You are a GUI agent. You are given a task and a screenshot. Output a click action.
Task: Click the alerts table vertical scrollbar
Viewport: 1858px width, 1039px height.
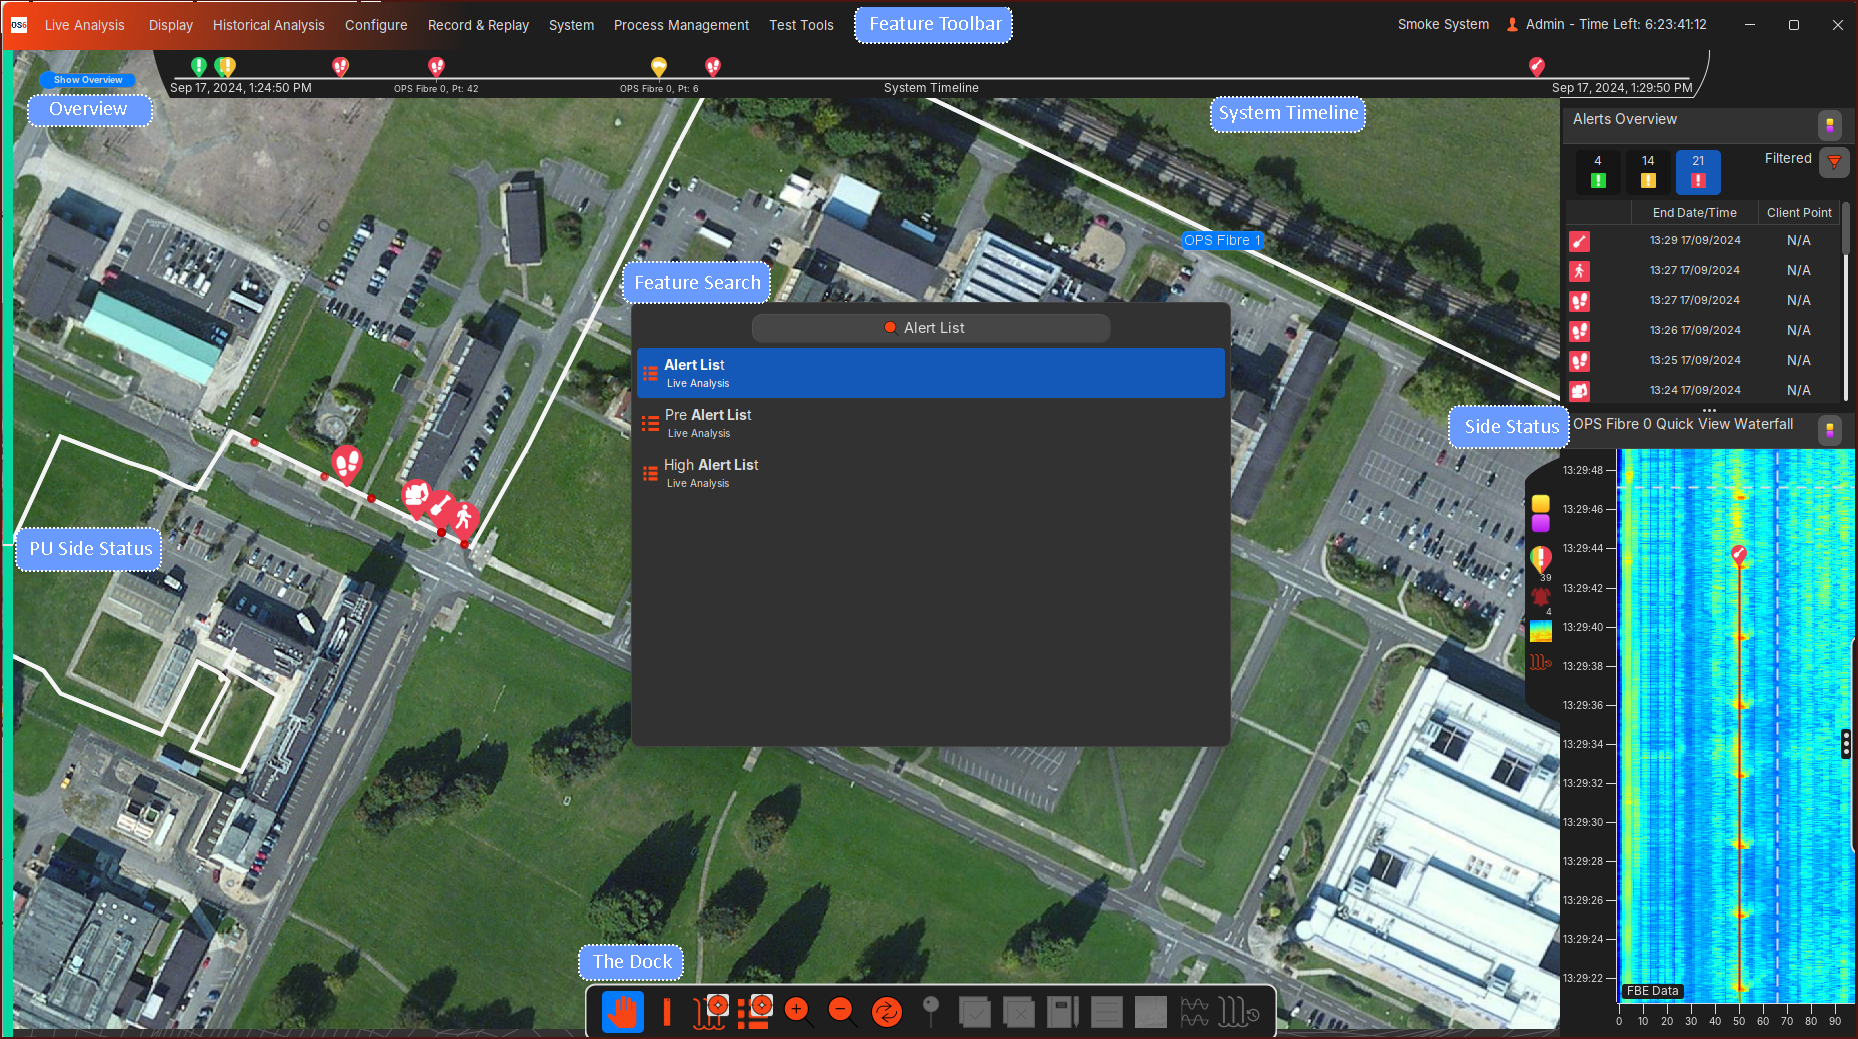click(x=1846, y=230)
